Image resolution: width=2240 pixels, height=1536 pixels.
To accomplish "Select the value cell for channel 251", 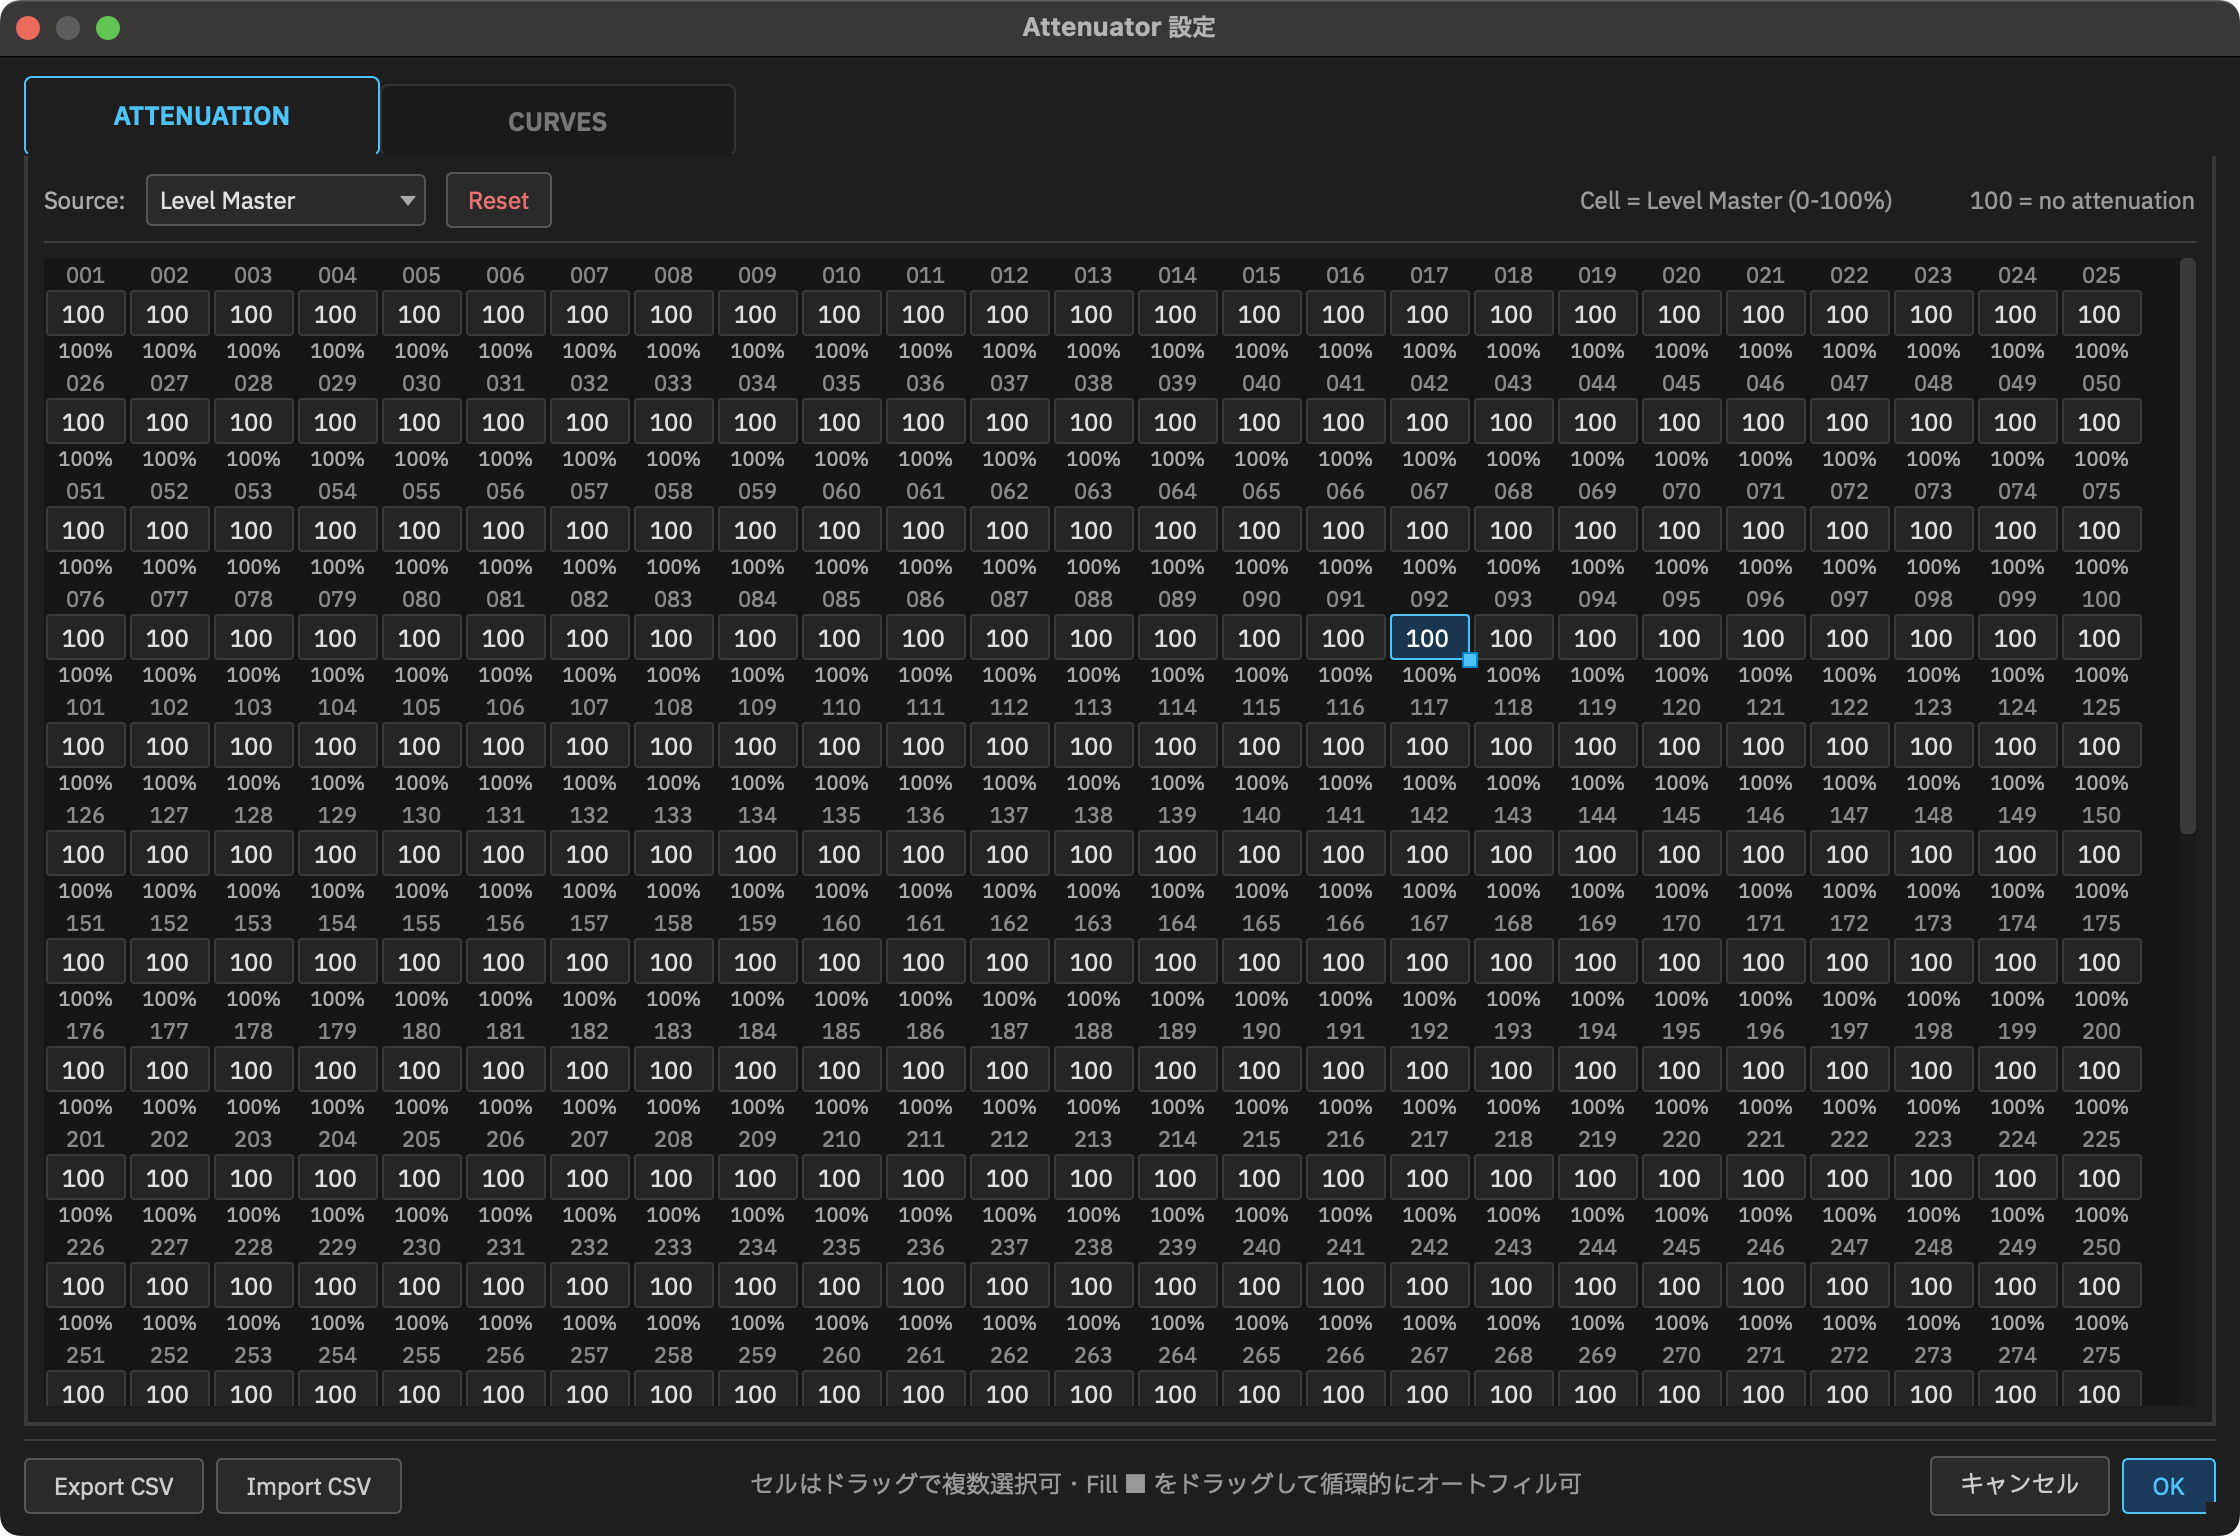I will [x=85, y=1390].
